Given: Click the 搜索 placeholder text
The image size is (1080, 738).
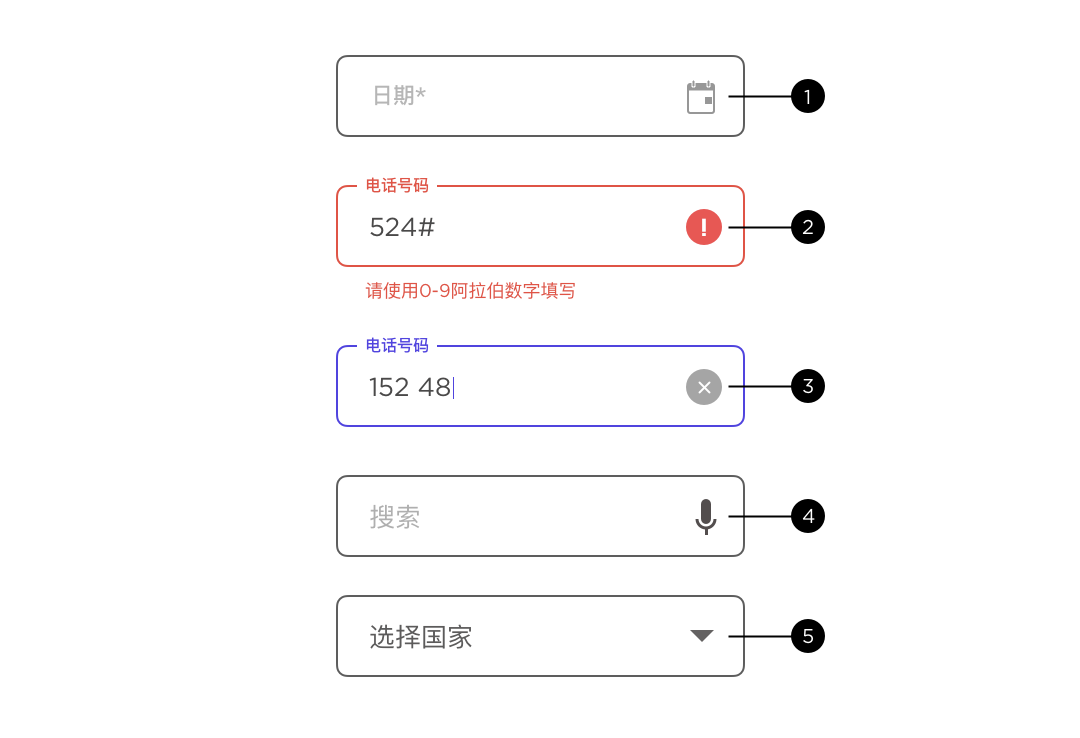Looking at the screenshot, I should click(395, 517).
